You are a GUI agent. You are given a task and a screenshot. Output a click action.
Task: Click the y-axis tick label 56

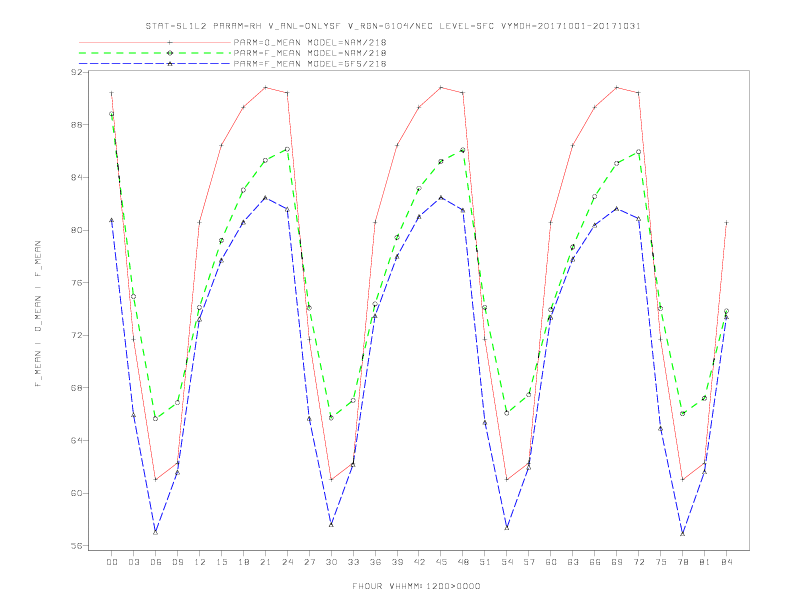tap(76, 546)
